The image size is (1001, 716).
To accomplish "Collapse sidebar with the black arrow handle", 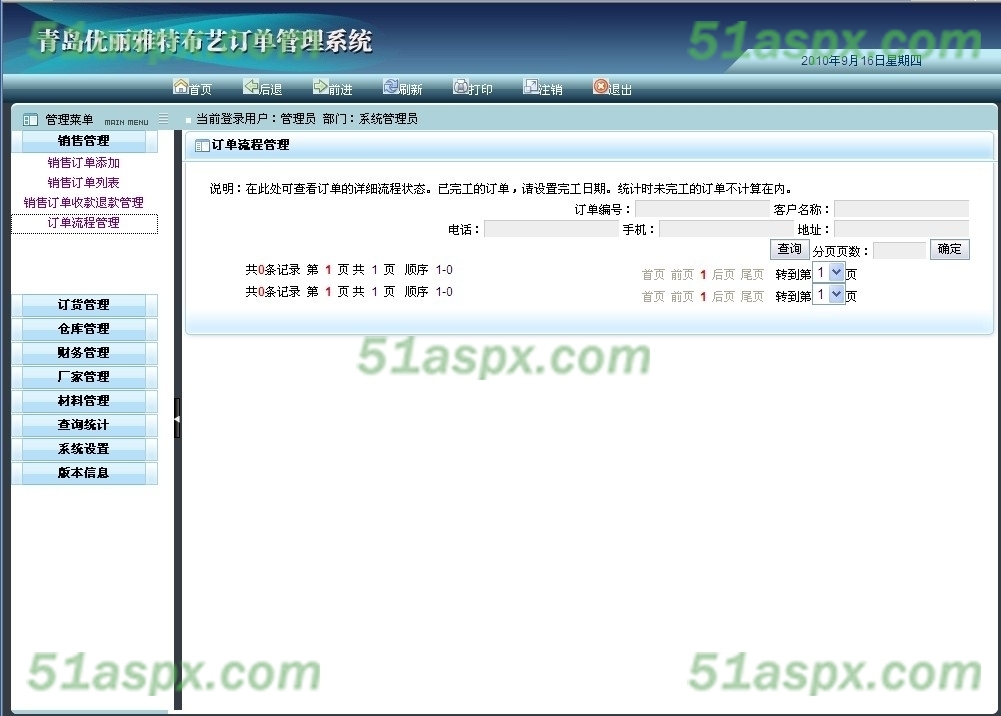I will (177, 419).
